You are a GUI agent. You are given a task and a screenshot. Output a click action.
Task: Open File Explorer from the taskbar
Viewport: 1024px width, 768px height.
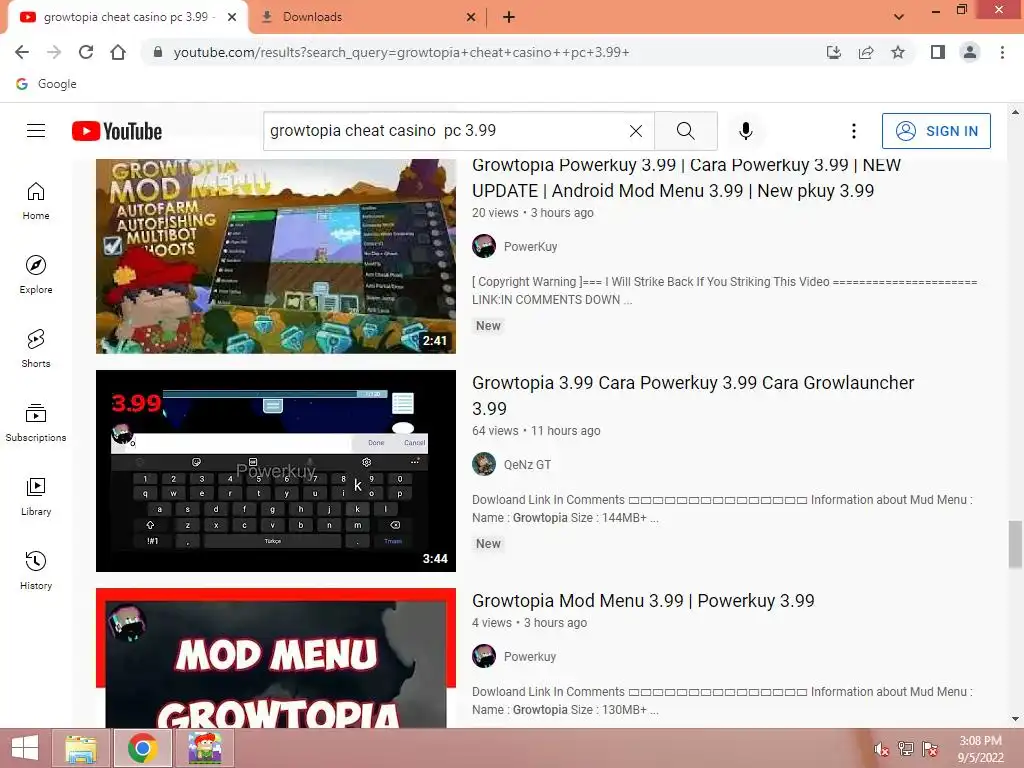[82, 748]
